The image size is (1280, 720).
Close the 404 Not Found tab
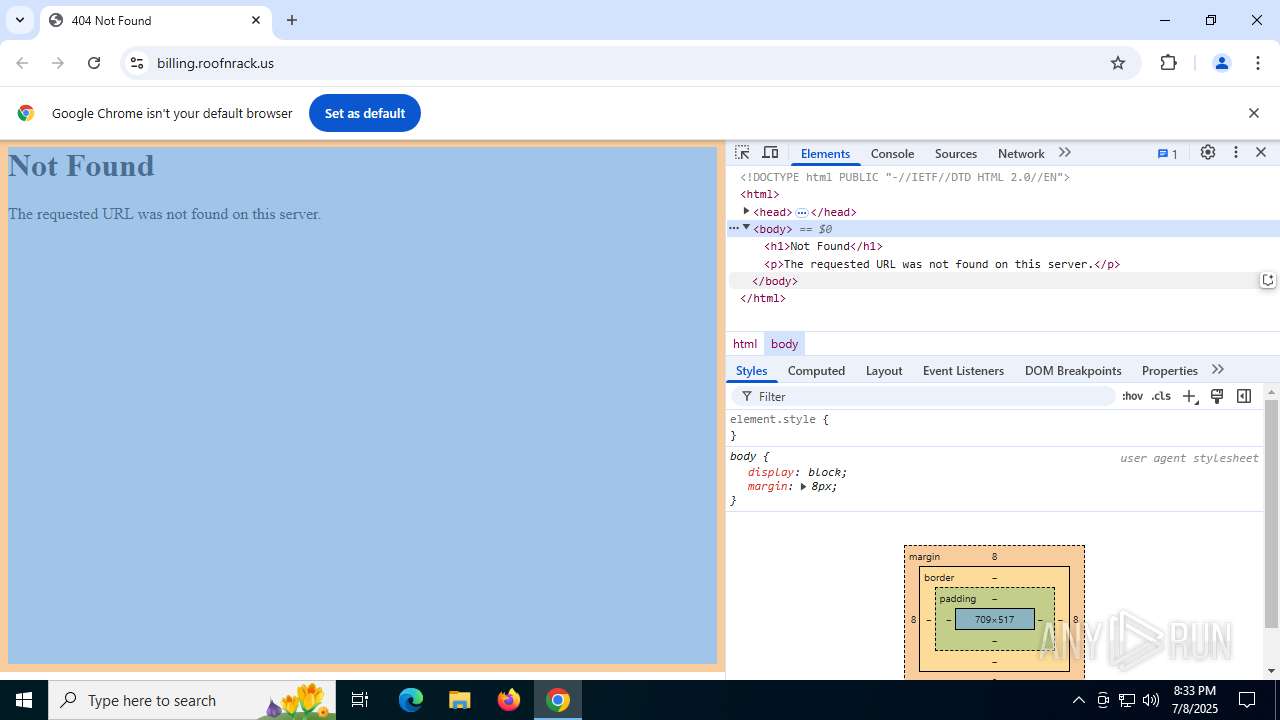[256, 20]
